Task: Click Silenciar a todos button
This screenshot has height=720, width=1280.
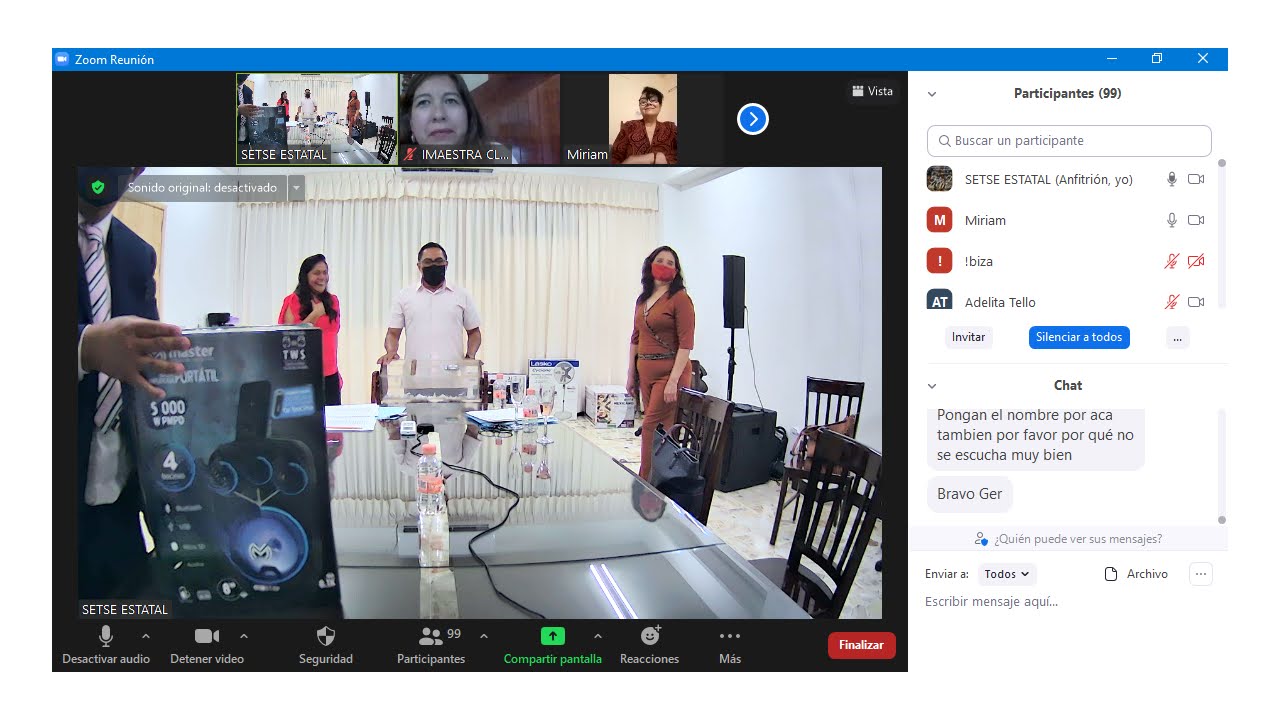Action: point(1079,337)
